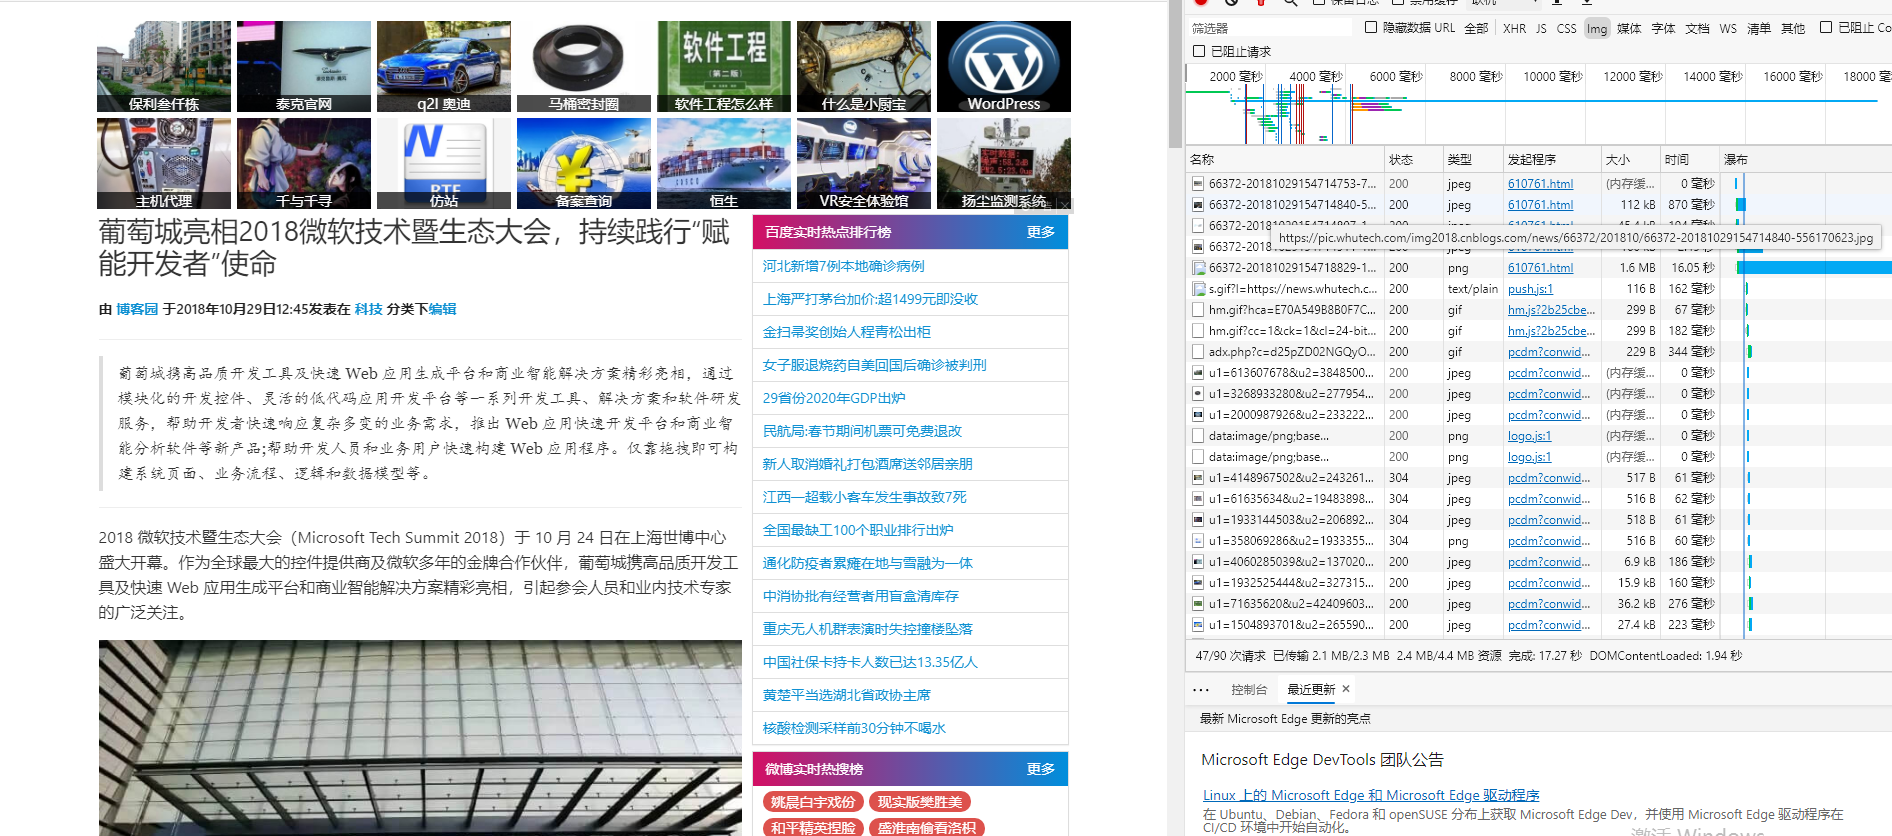Filter requests by JS type
This screenshot has width=1892, height=836.
point(1541,29)
